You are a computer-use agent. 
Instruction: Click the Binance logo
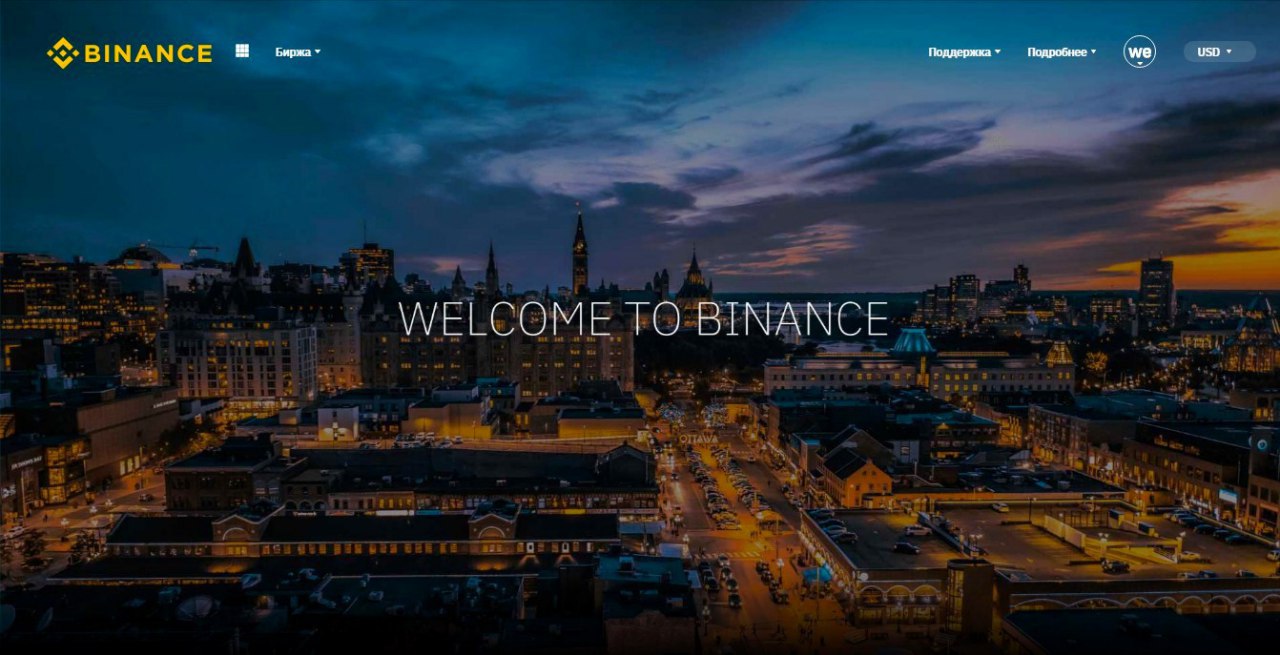pyautogui.click(x=129, y=53)
